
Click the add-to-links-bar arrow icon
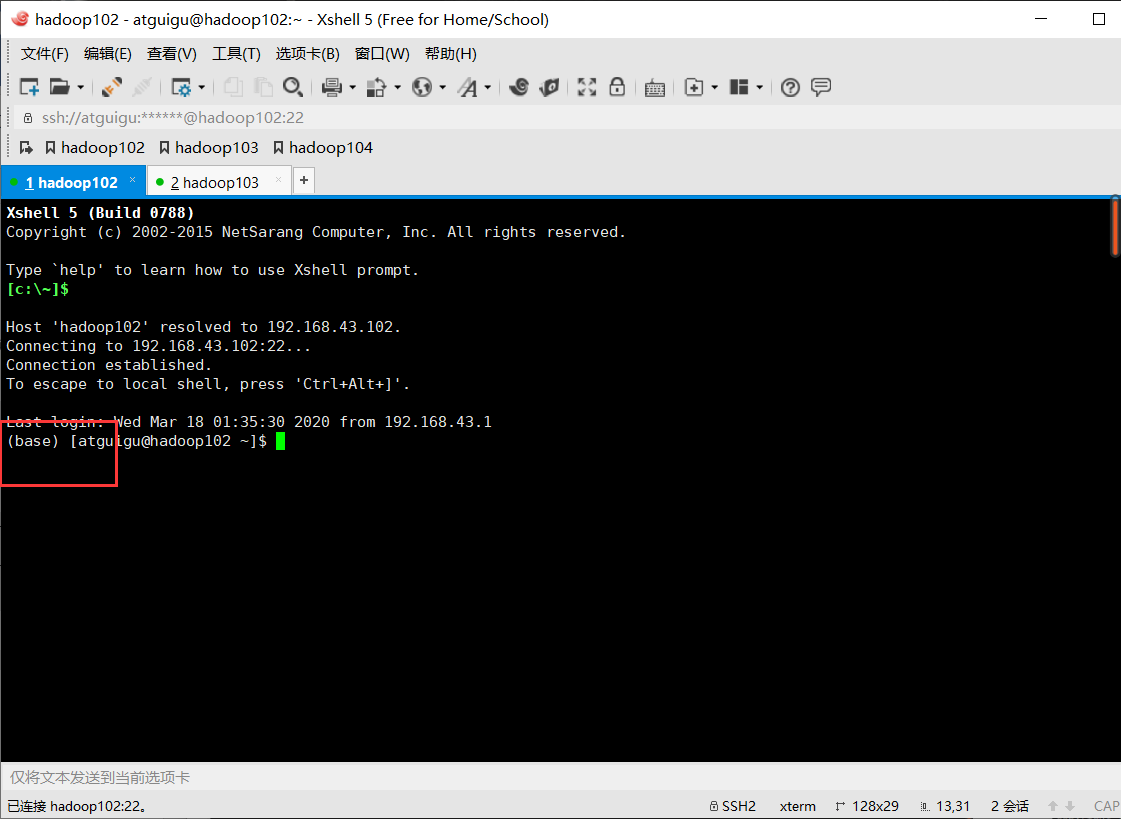[26, 147]
